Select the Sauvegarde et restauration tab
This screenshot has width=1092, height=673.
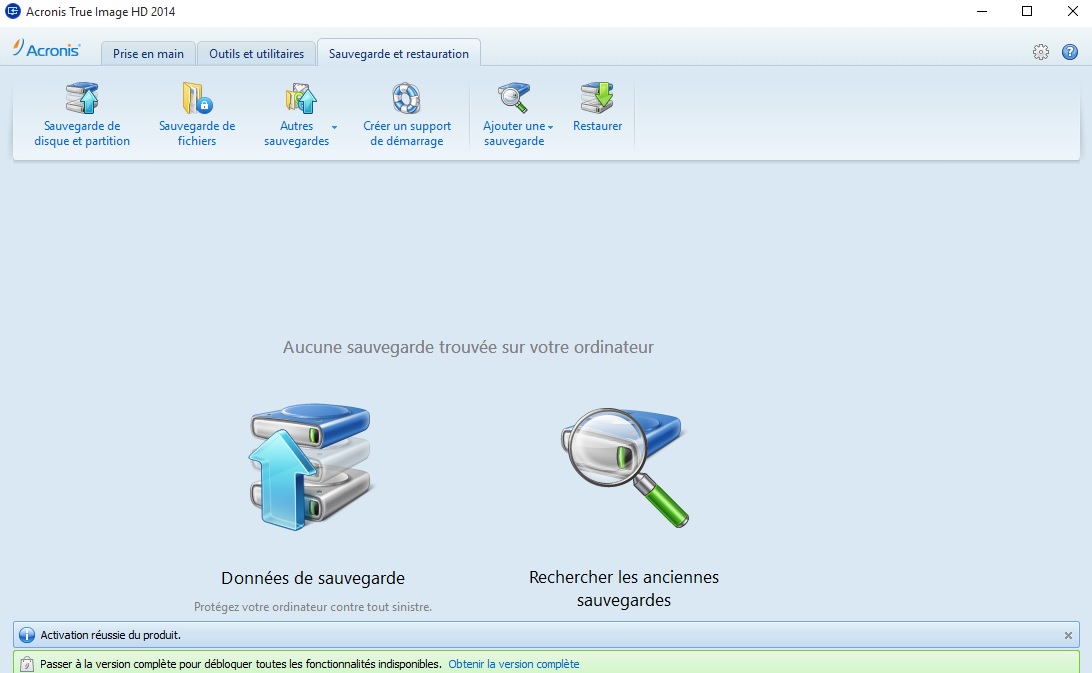[x=398, y=54]
